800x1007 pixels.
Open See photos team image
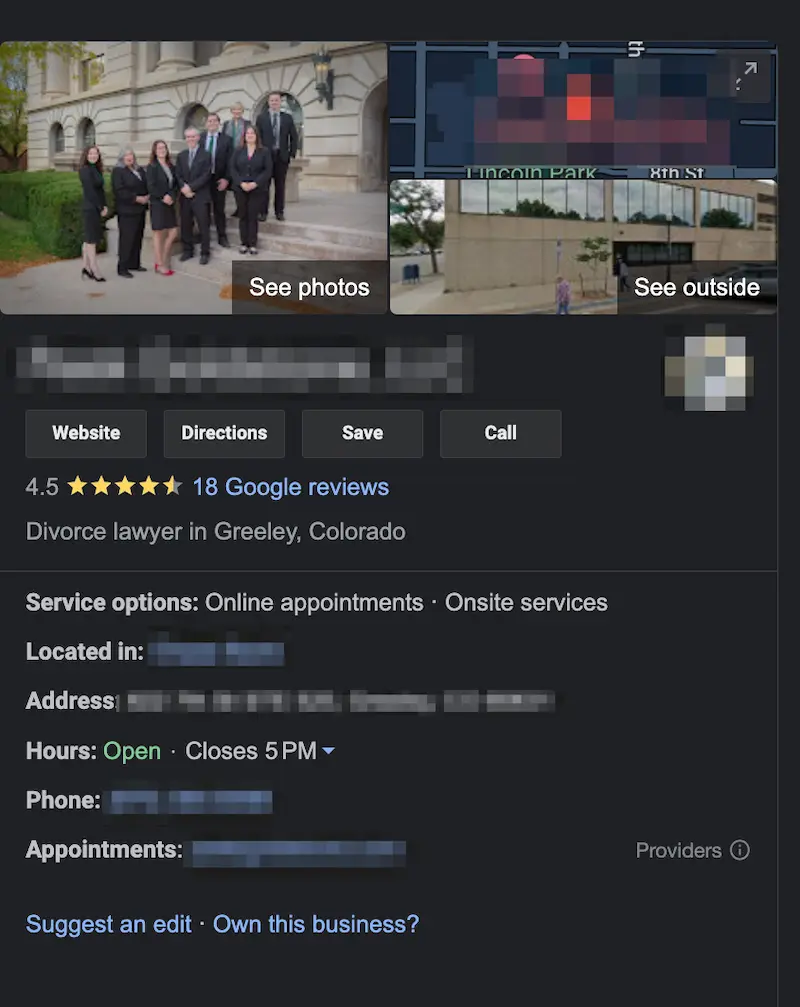193,178
